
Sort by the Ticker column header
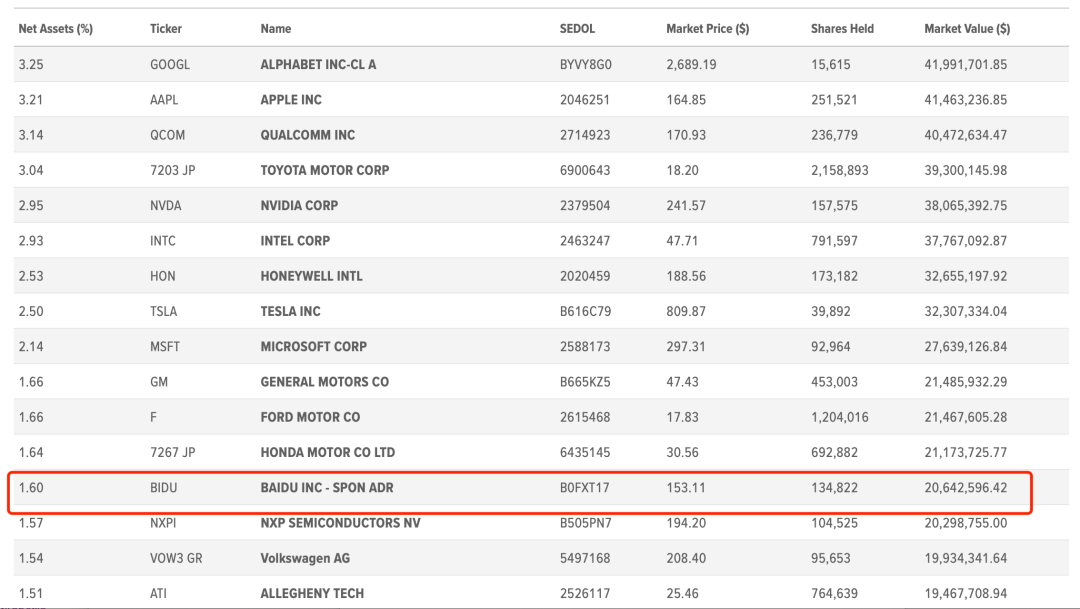pos(166,29)
